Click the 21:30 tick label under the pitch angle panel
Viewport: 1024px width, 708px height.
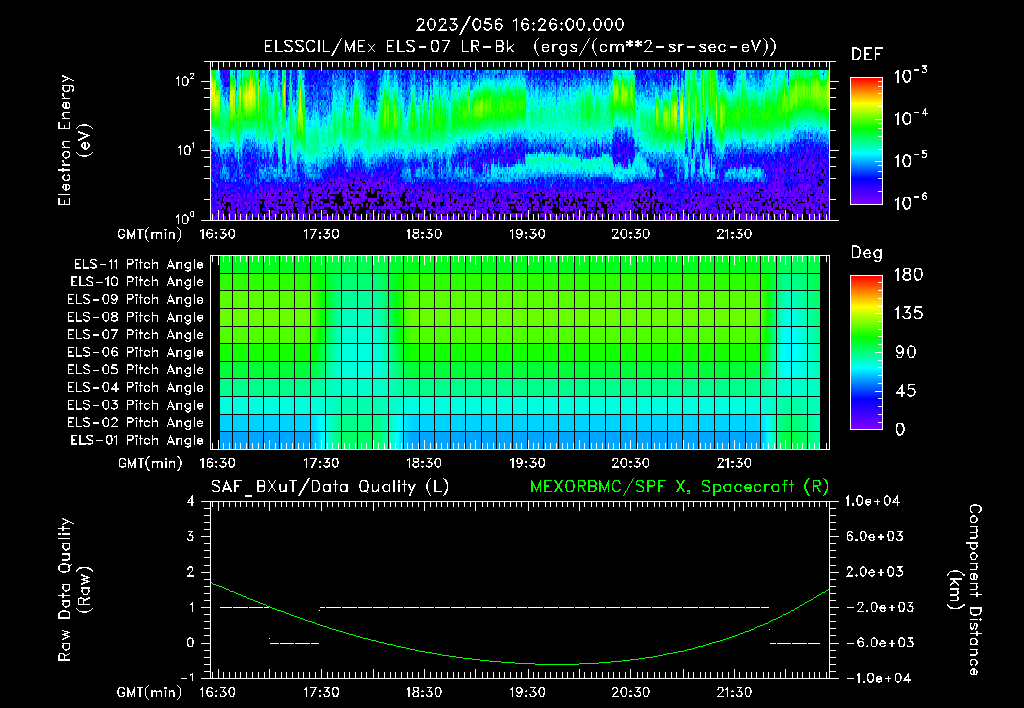pyautogui.click(x=734, y=463)
